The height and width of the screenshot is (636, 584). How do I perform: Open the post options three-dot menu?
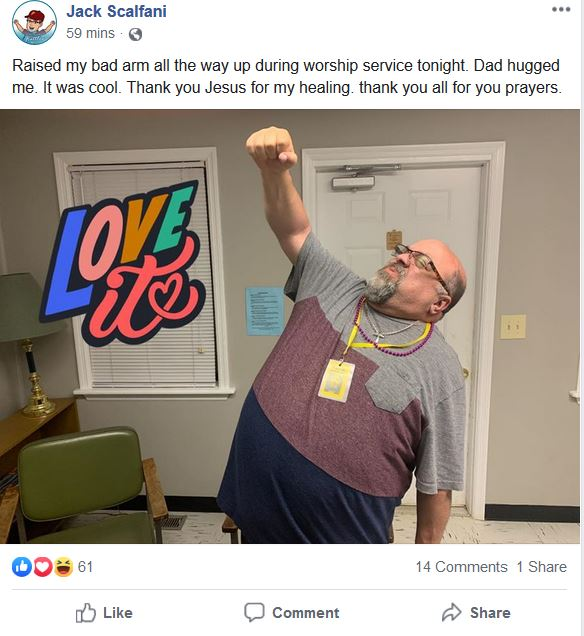click(561, 9)
